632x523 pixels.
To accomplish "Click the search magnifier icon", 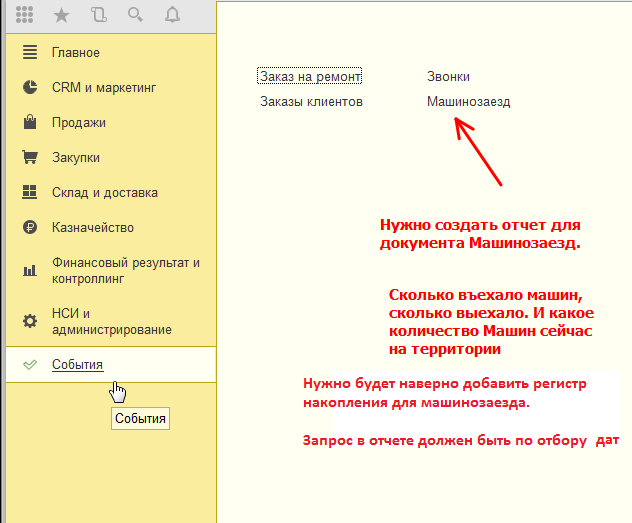I will (135, 16).
